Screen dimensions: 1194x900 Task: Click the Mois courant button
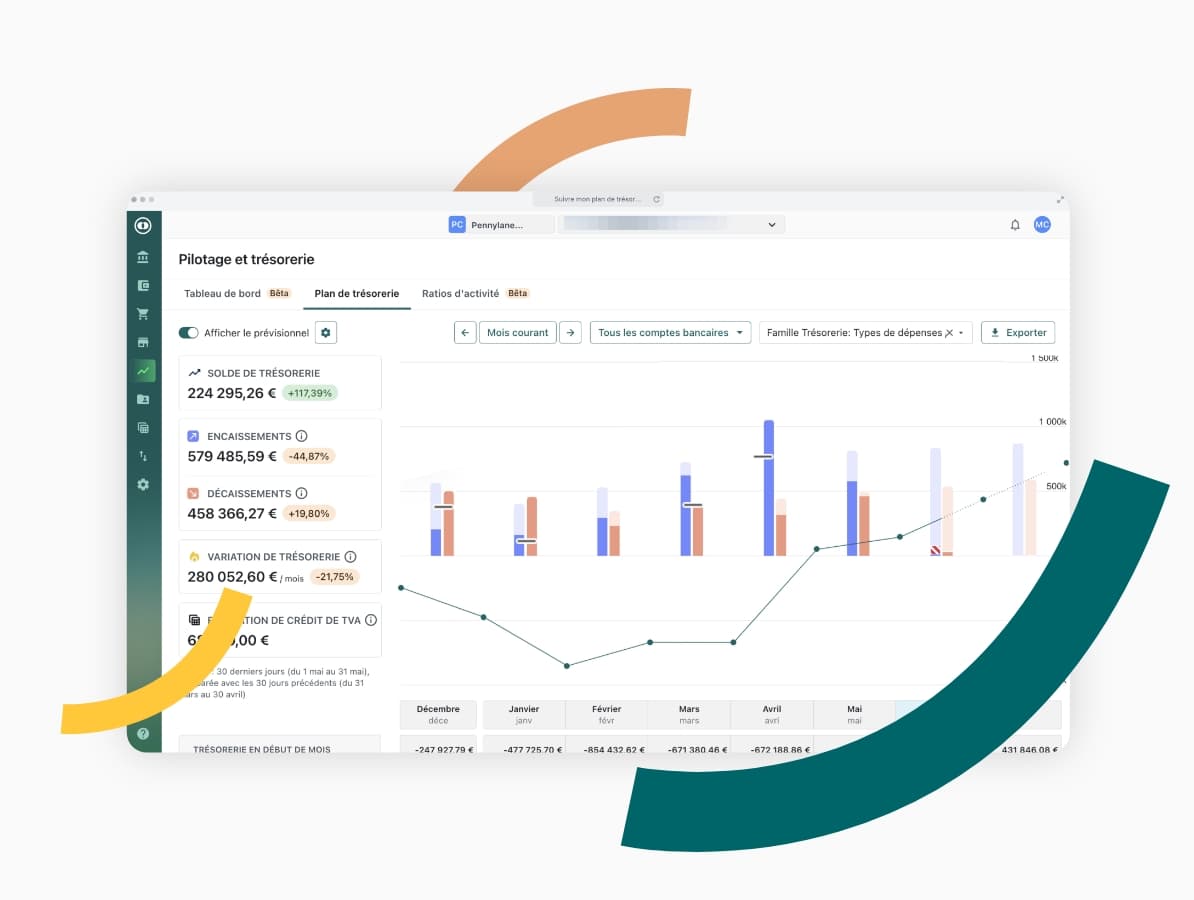pyautogui.click(x=517, y=333)
